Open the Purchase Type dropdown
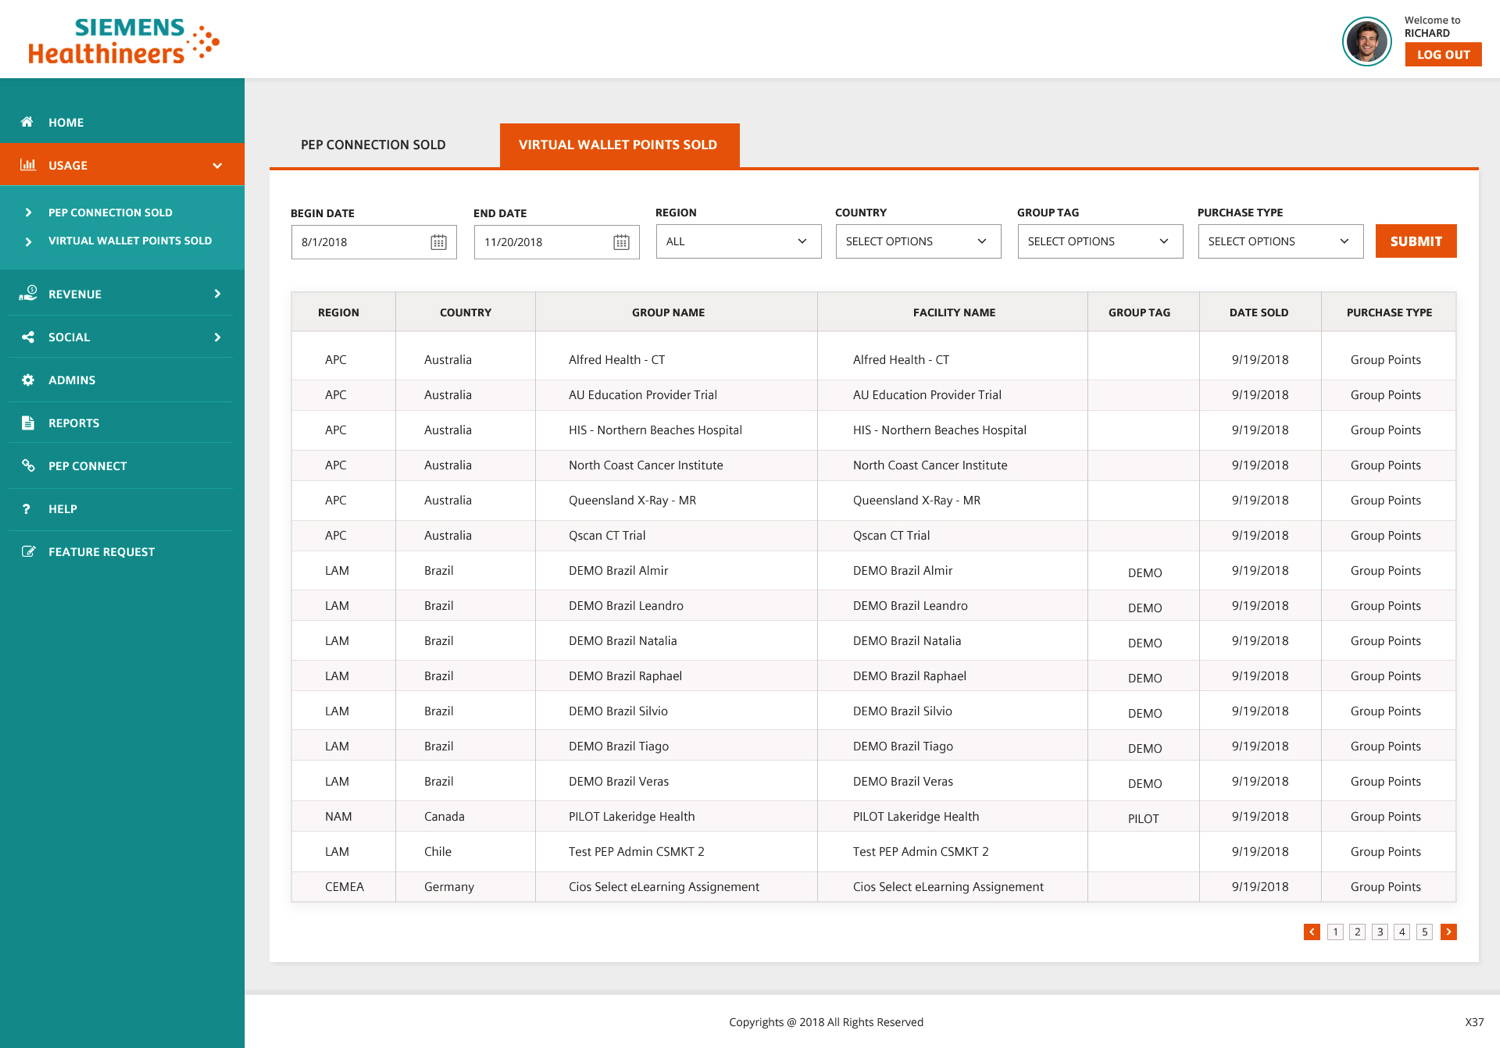 click(x=1279, y=242)
